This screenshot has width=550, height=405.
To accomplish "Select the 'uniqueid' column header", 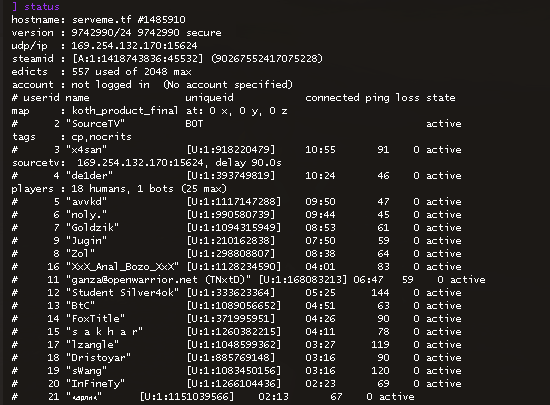I will click(209, 98).
